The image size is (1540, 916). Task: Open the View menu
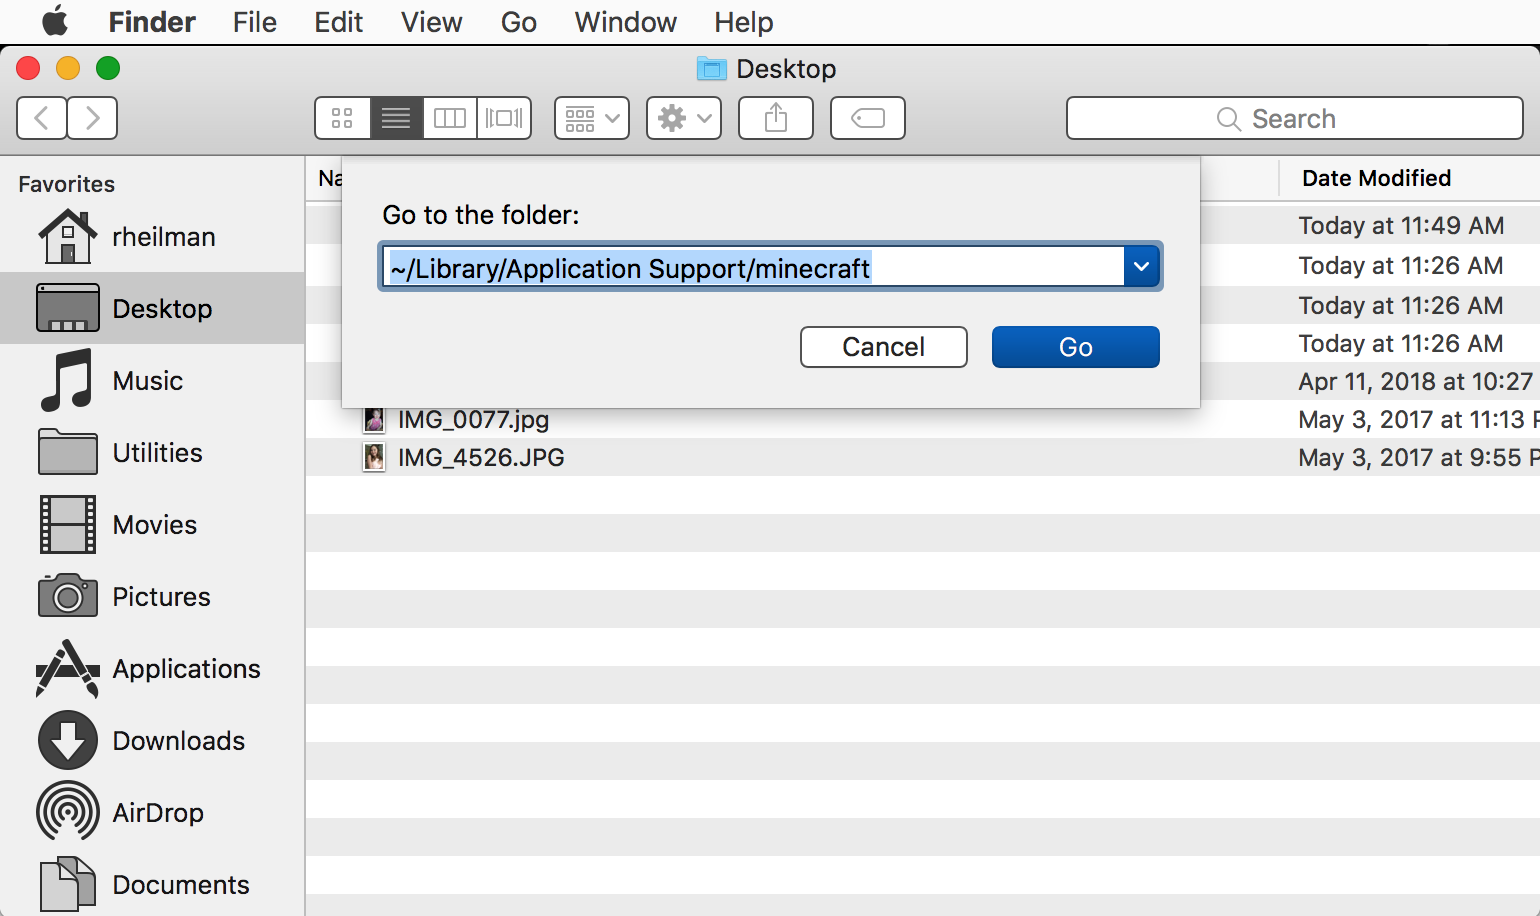pyautogui.click(x=431, y=22)
